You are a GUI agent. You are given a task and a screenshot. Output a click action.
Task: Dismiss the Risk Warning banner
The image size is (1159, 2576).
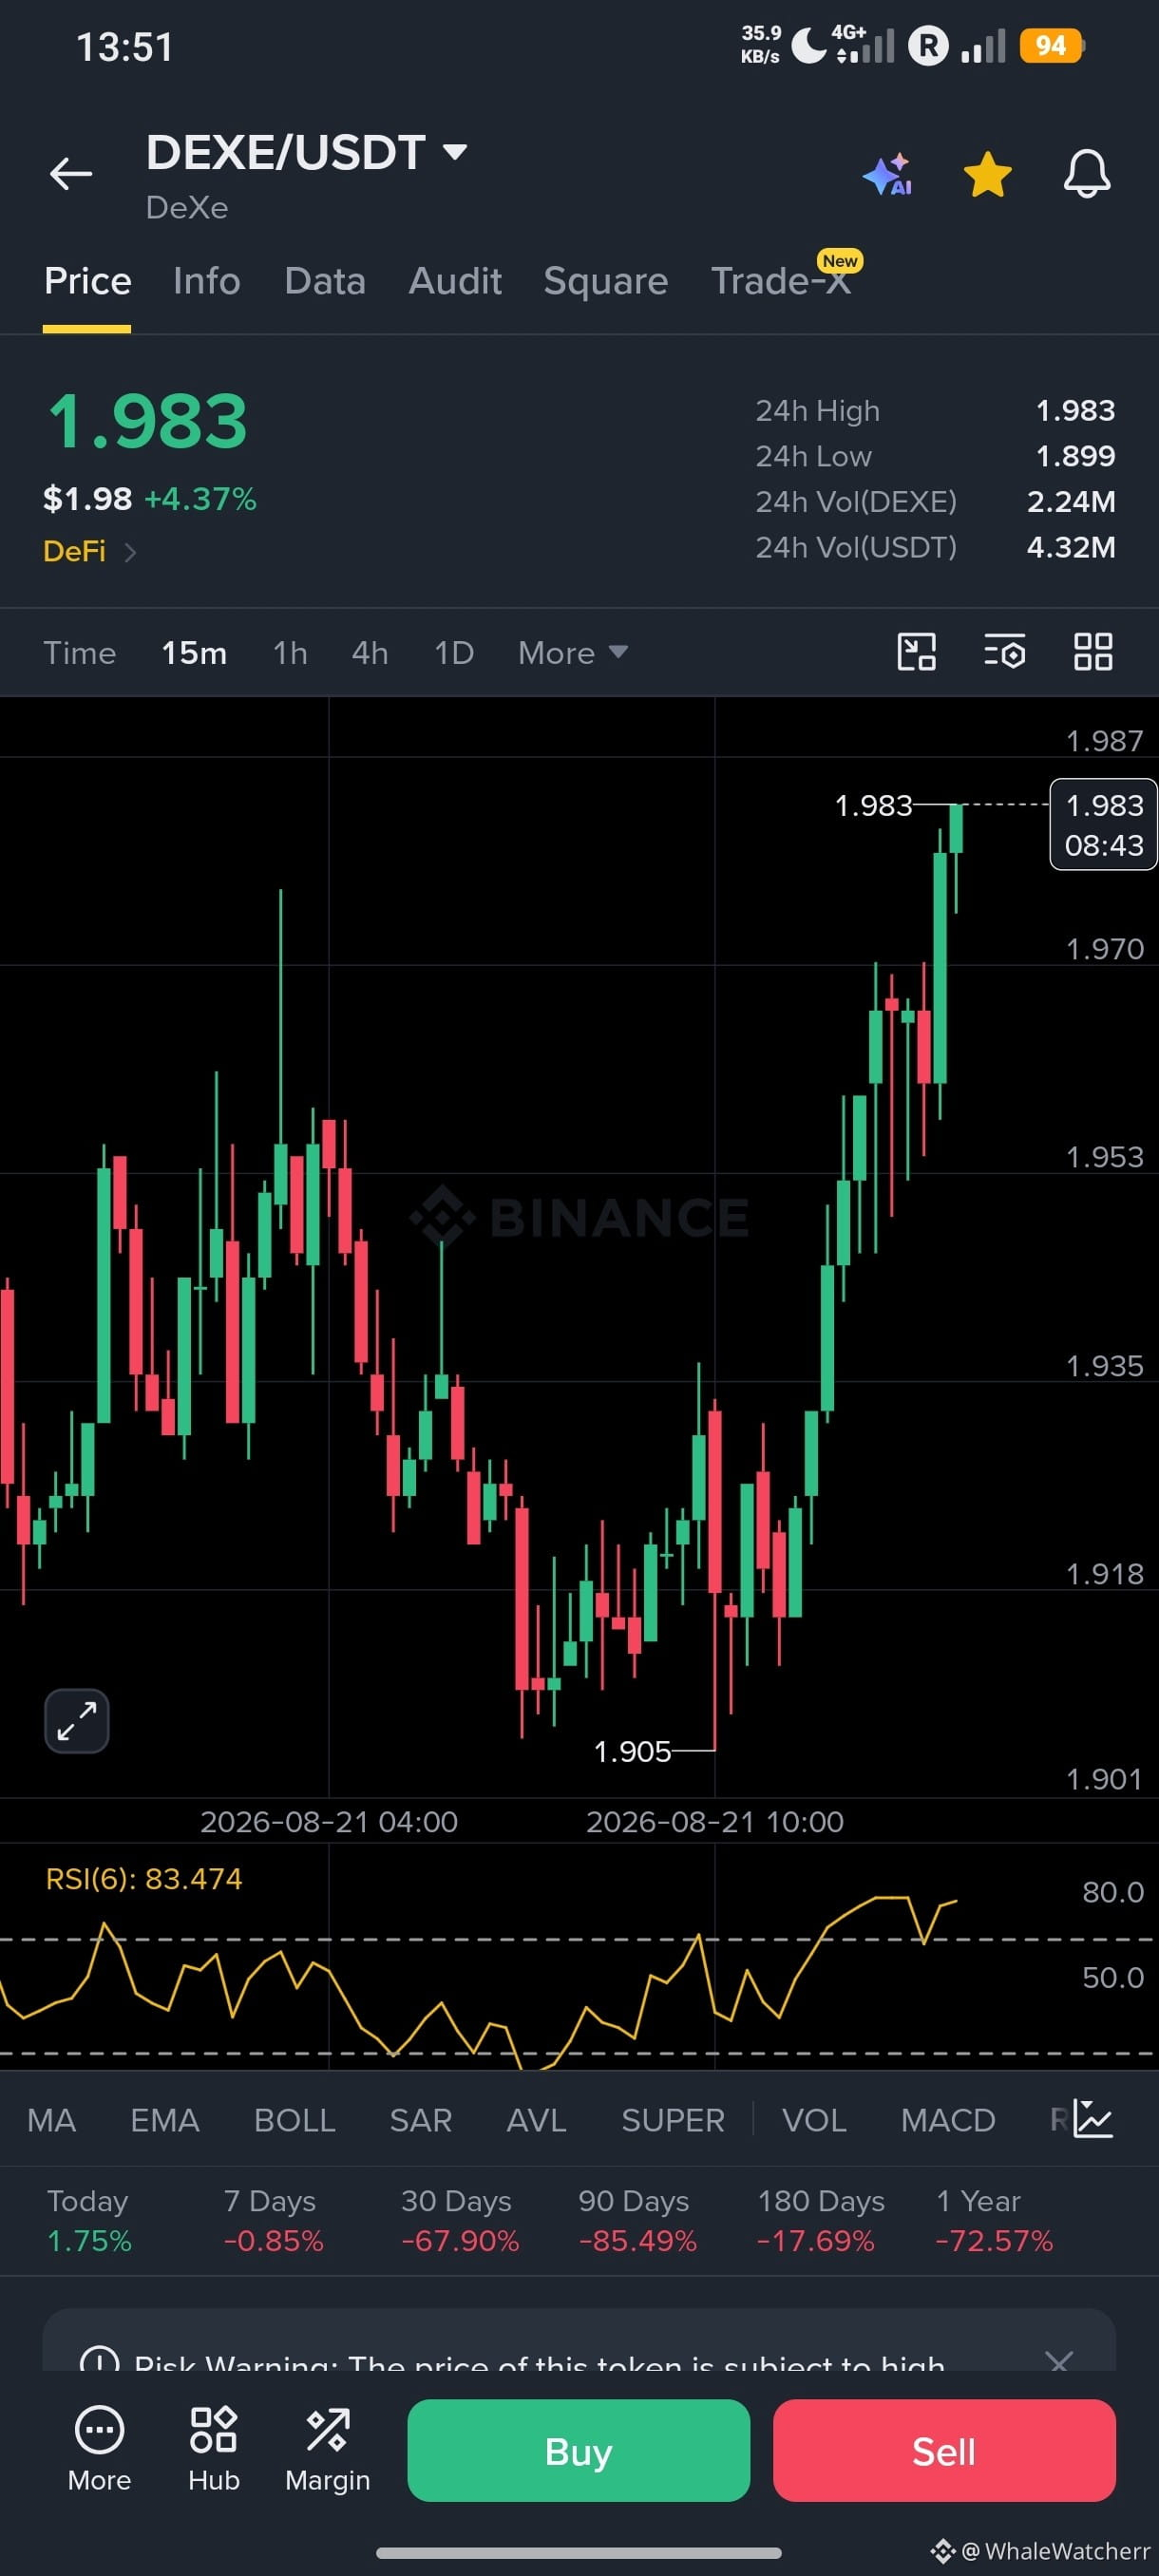pyautogui.click(x=1058, y=2360)
